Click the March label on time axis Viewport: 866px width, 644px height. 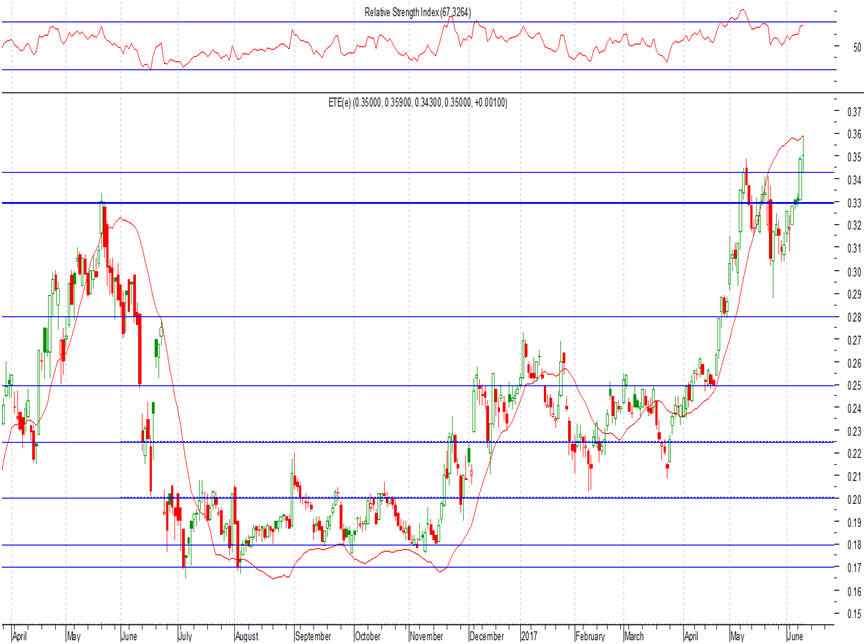[x=633, y=636]
